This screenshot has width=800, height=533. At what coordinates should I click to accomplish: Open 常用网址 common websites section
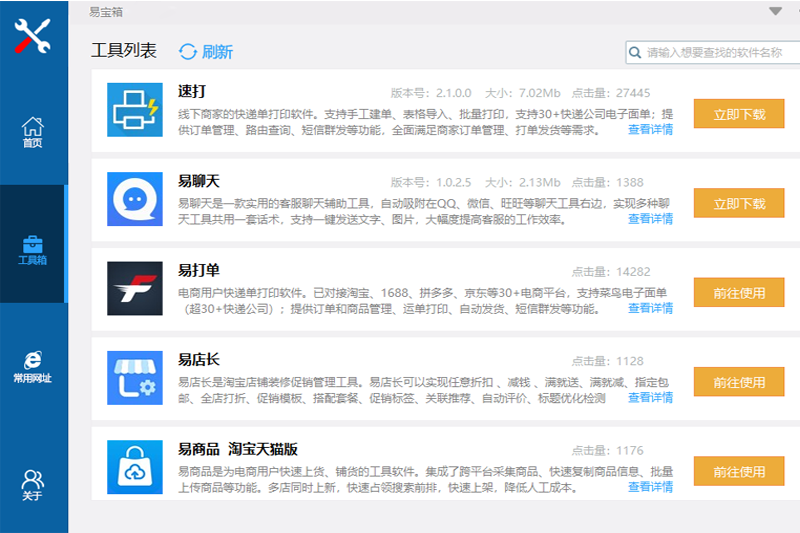click(33, 366)
